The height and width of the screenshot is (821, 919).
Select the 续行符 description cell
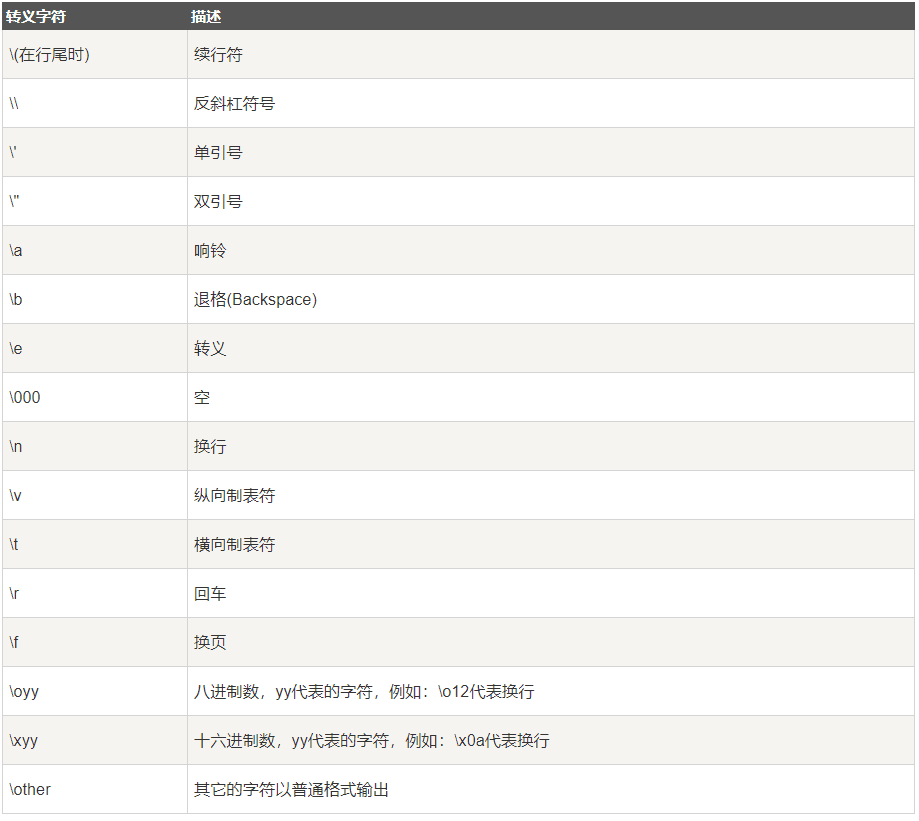click(x=551, y=54)
